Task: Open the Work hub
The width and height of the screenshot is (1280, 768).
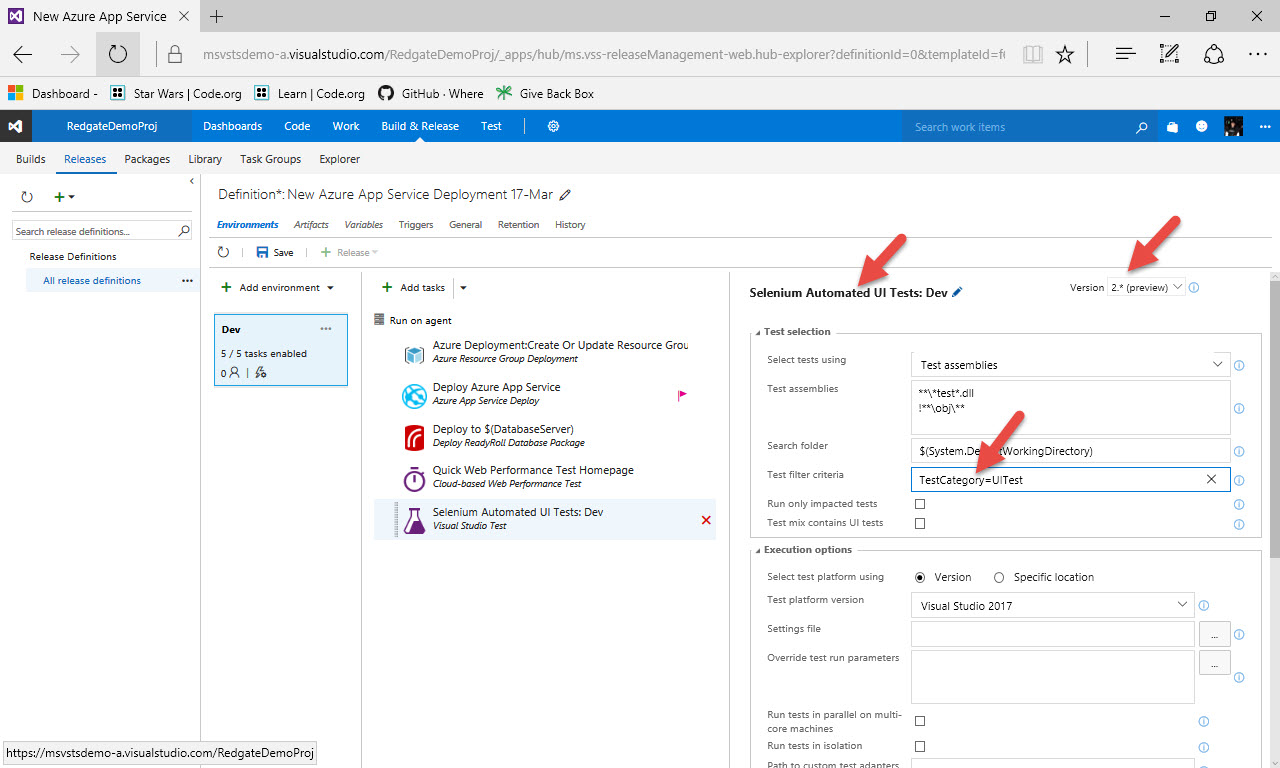Action: (346, 126)
